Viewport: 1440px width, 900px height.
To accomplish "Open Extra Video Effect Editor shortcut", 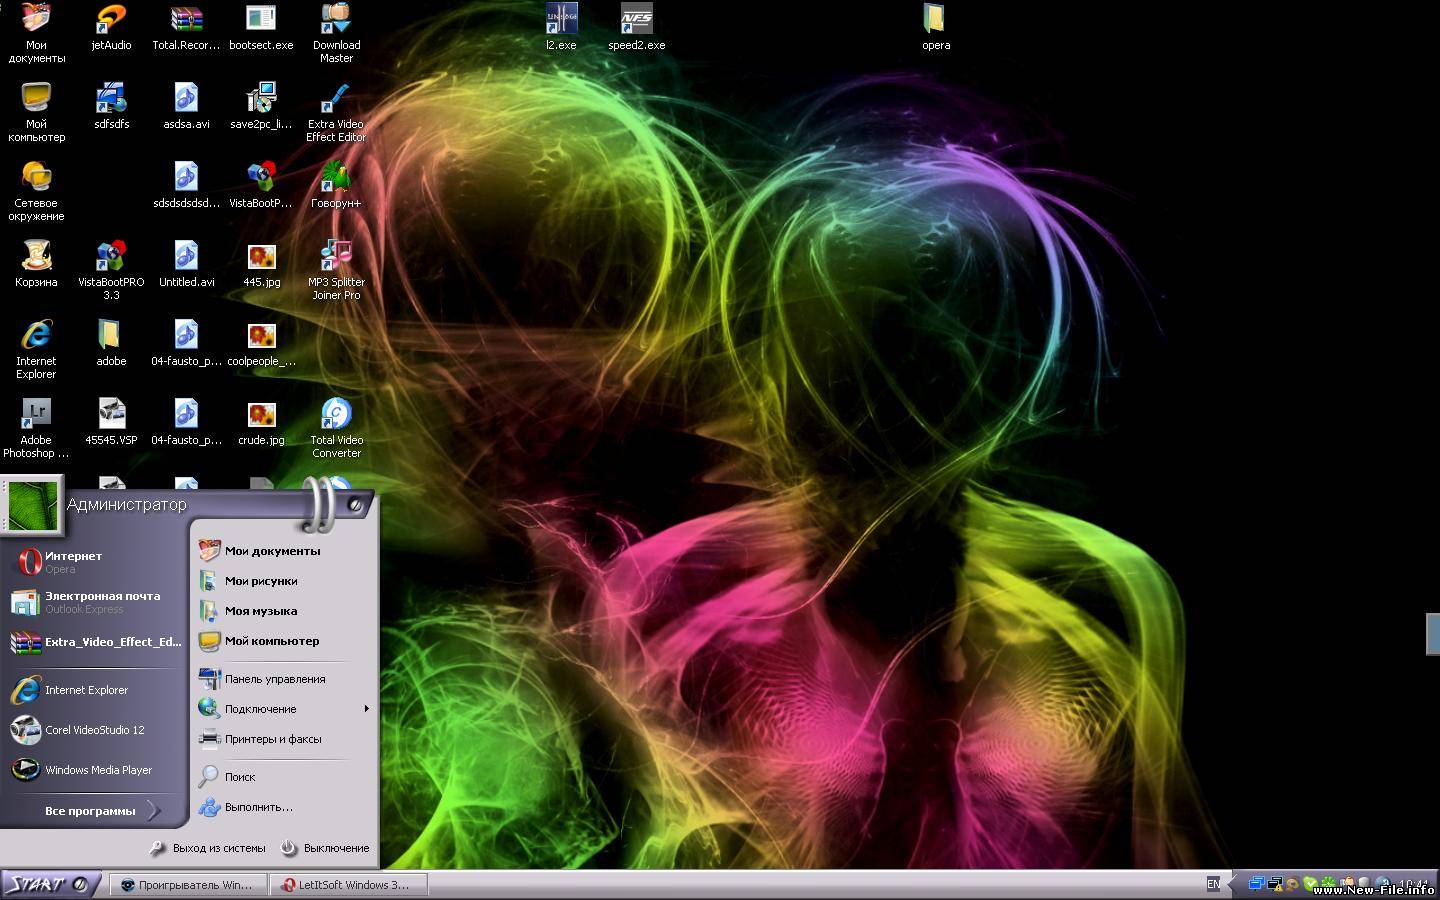I will 336,99.
